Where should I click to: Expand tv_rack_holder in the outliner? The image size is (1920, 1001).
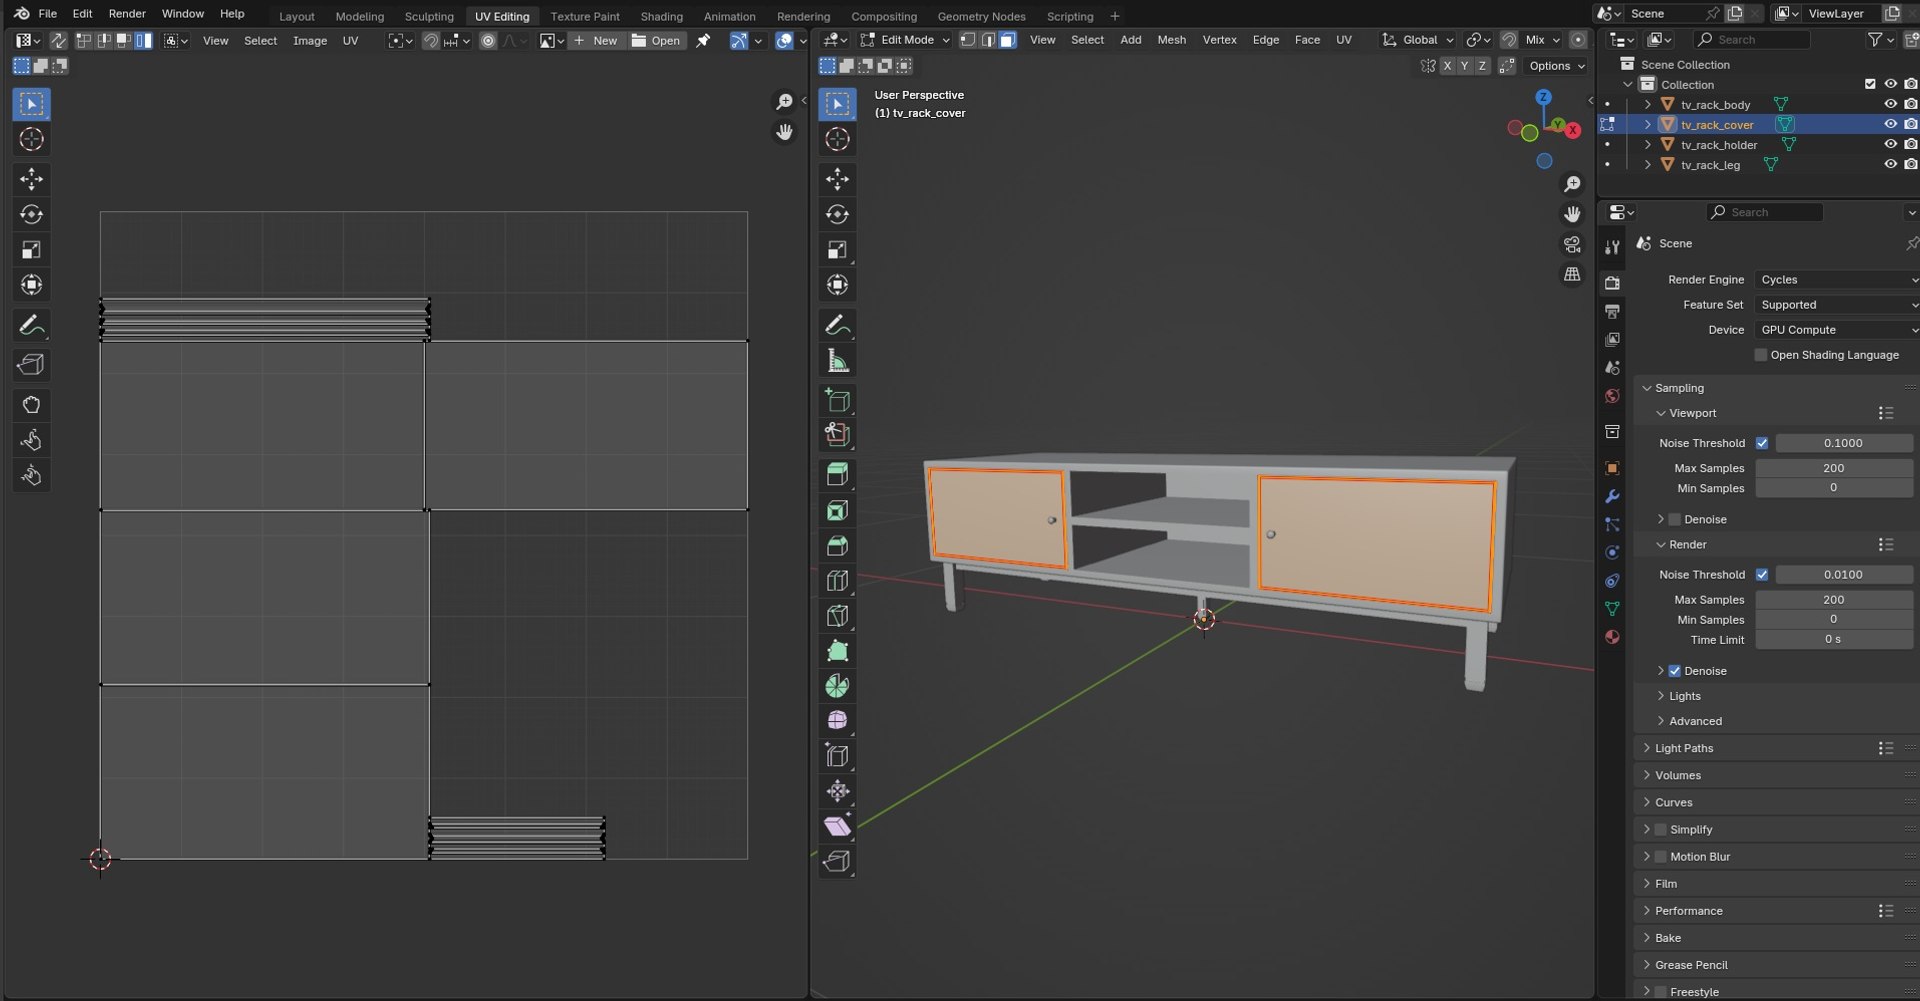click(1647, 145)
